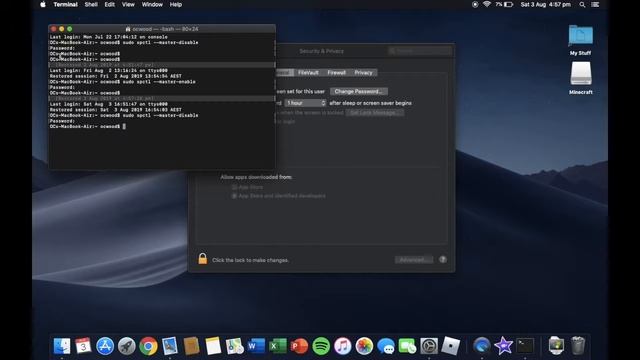The image size is (640, 360).
Task: Click the battery status icon
Action: (508, 4)
